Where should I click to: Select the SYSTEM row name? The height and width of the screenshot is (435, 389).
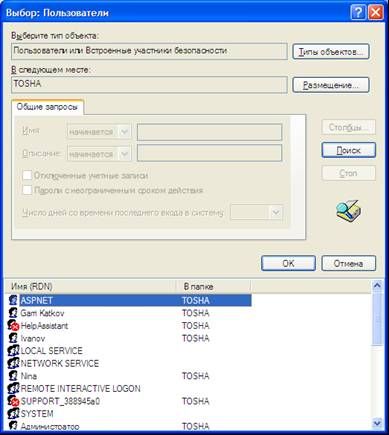tap(37, 414)
